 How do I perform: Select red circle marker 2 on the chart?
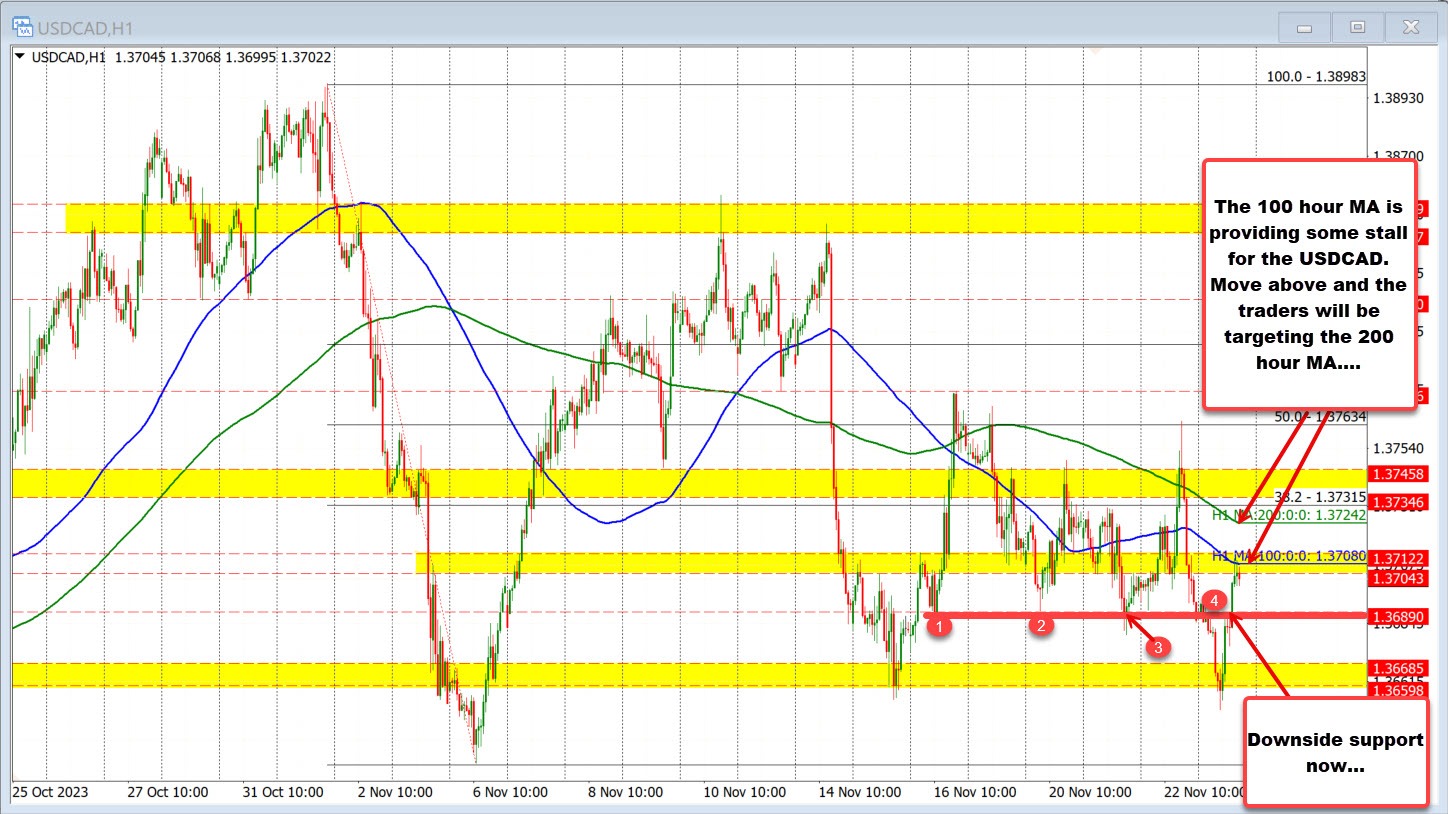pyautogui.click(x=1041, y=625)
